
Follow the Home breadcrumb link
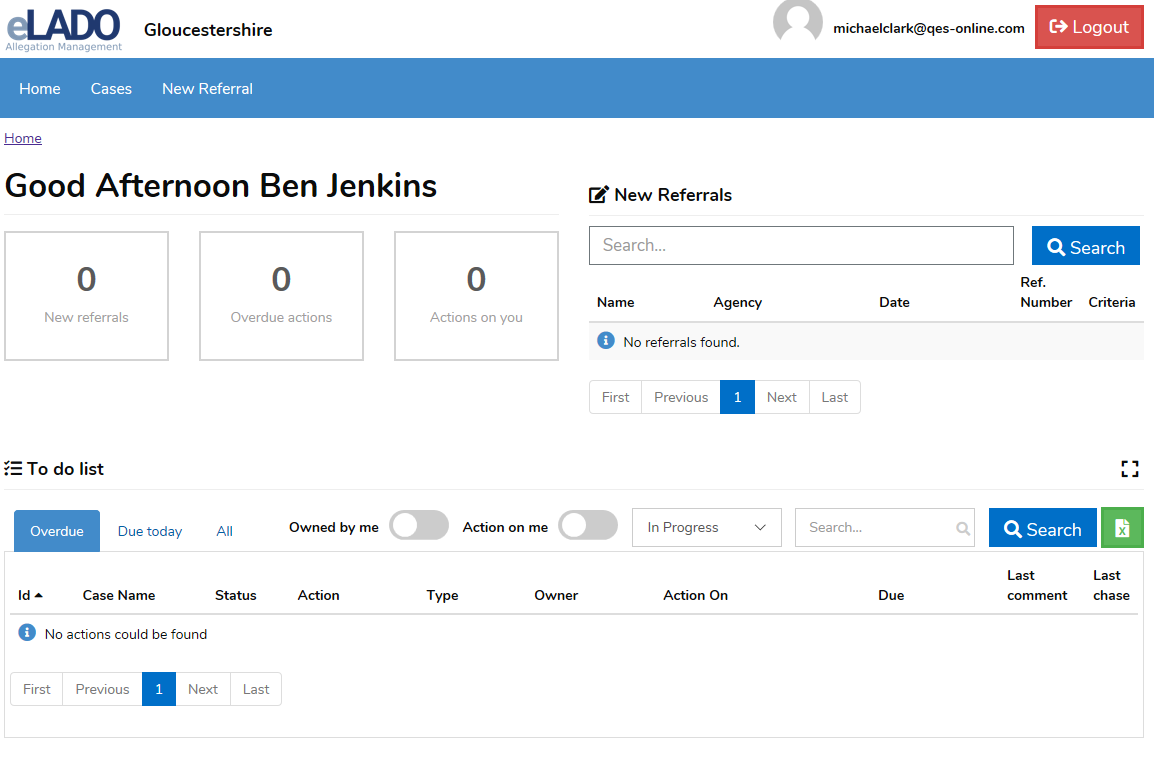(x=23, y=139)
